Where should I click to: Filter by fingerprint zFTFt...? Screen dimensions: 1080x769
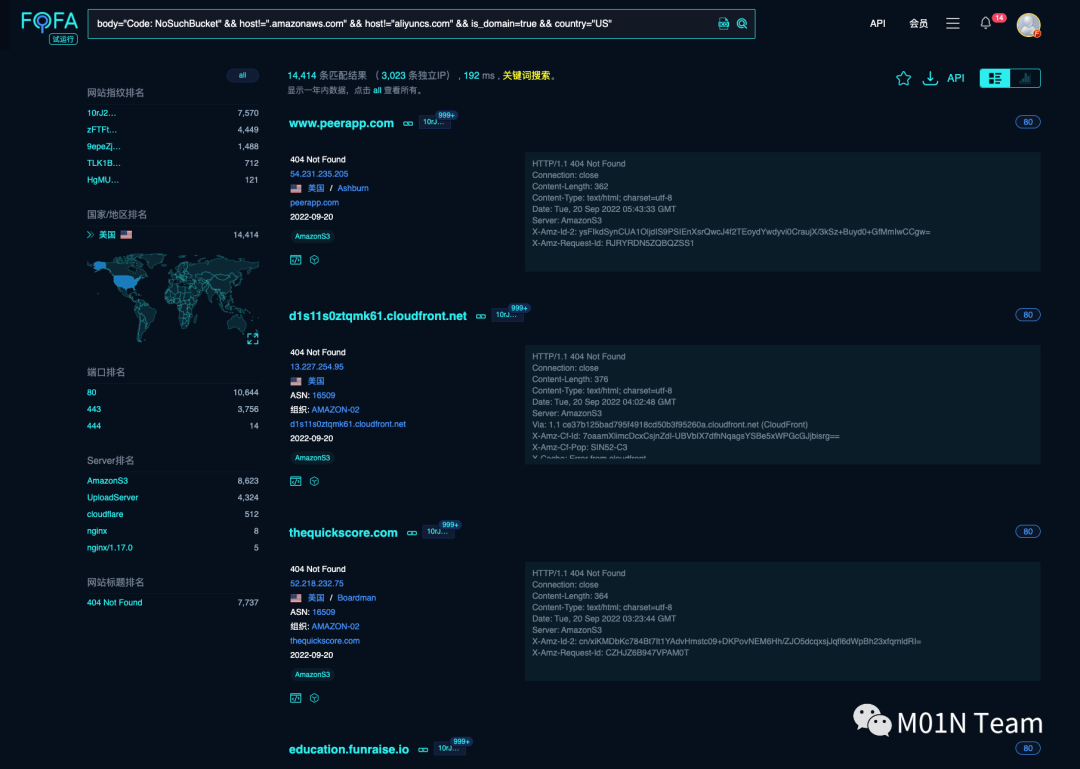point(102,130)
